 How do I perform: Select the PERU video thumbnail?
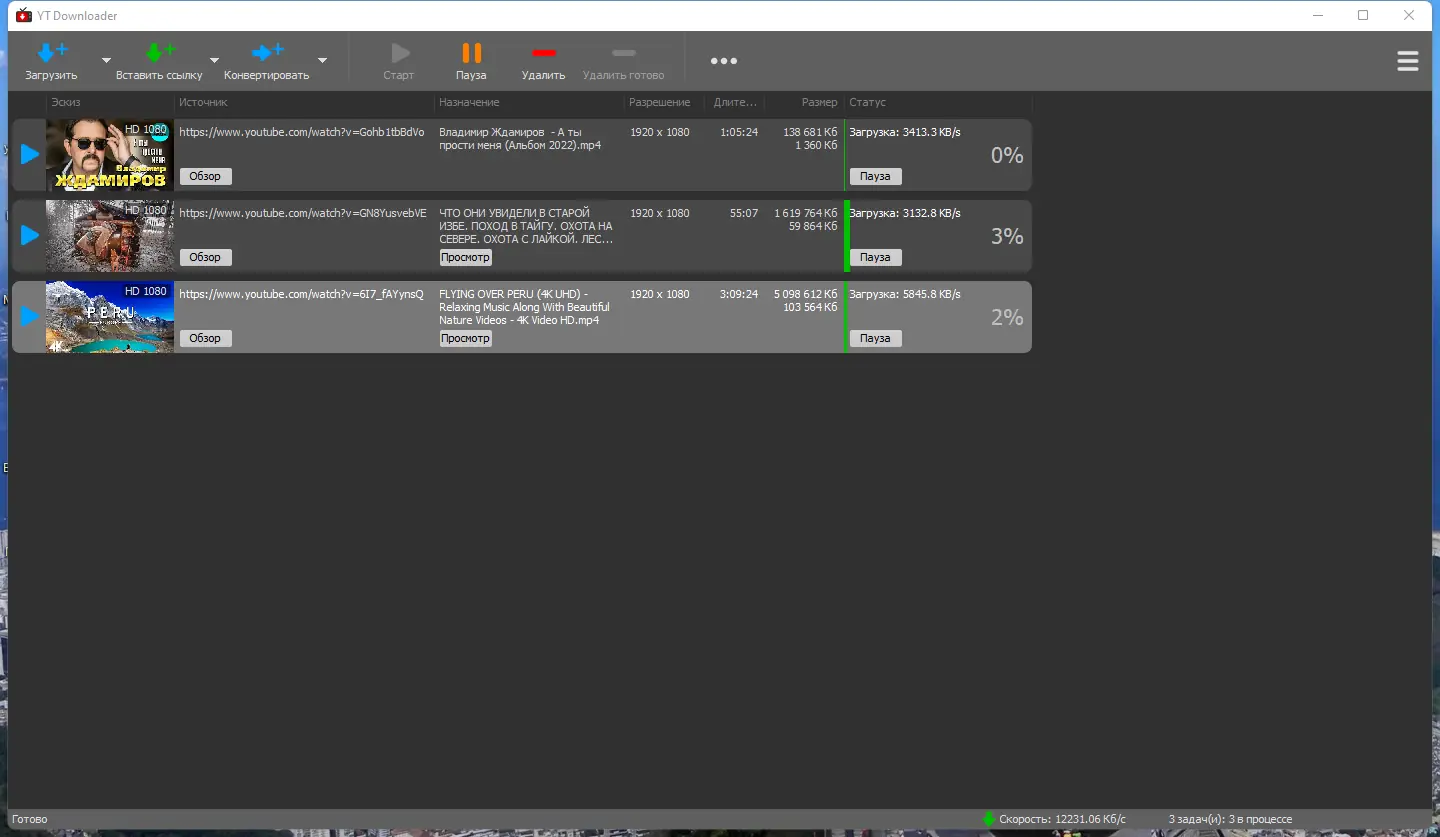coord(110,317)
